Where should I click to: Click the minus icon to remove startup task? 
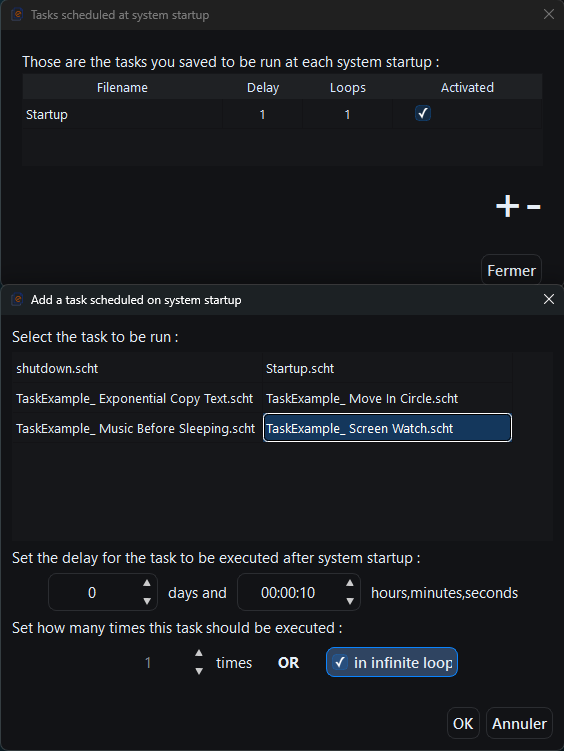click(533, 207)
